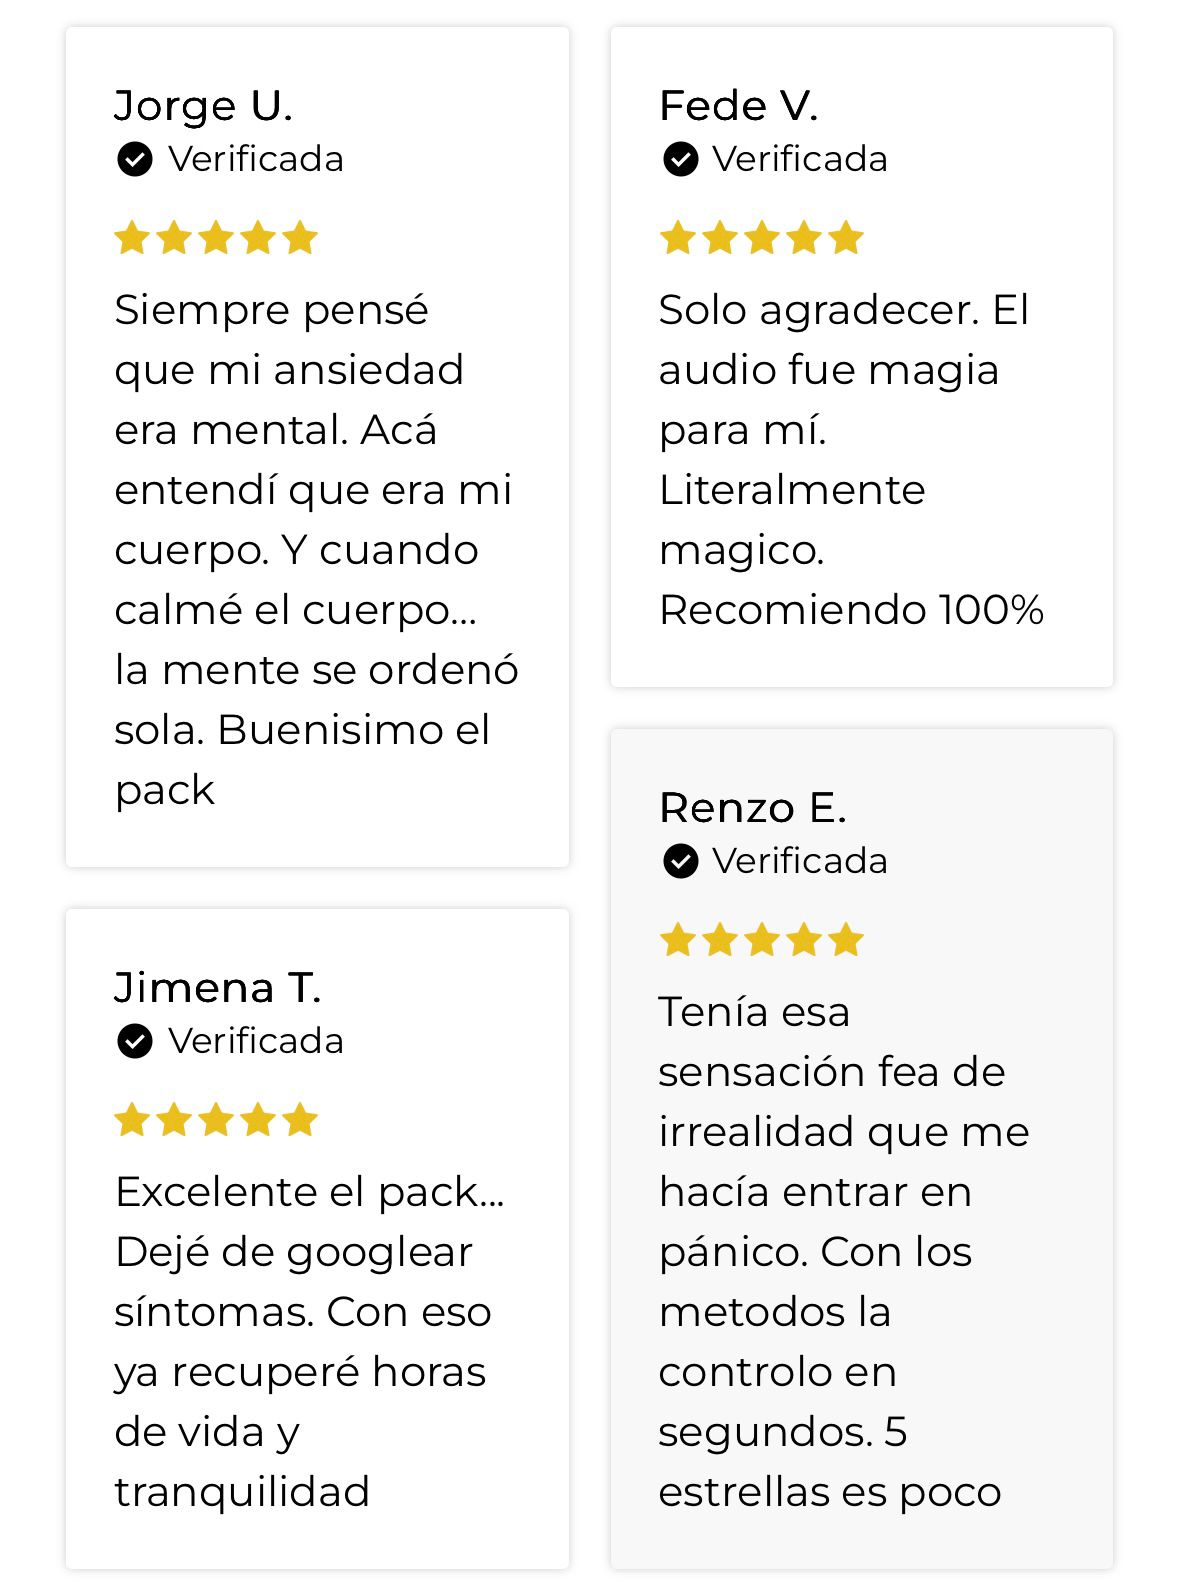Click the second star in Jorge U.'s review
This screenshot has height=1586, width=1179.
coord(174,239)
